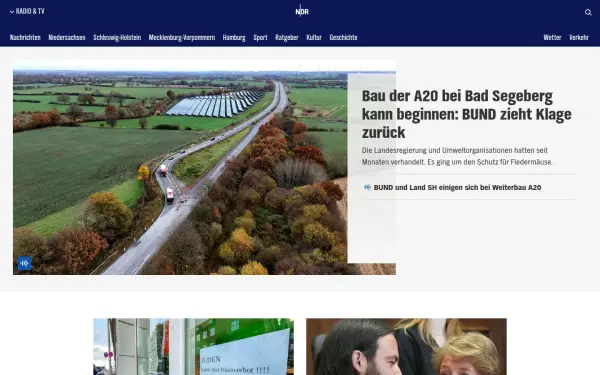This screenshot has height=375, width=600.
Task: Go to the Sport section
Action: tap(260, 38)
